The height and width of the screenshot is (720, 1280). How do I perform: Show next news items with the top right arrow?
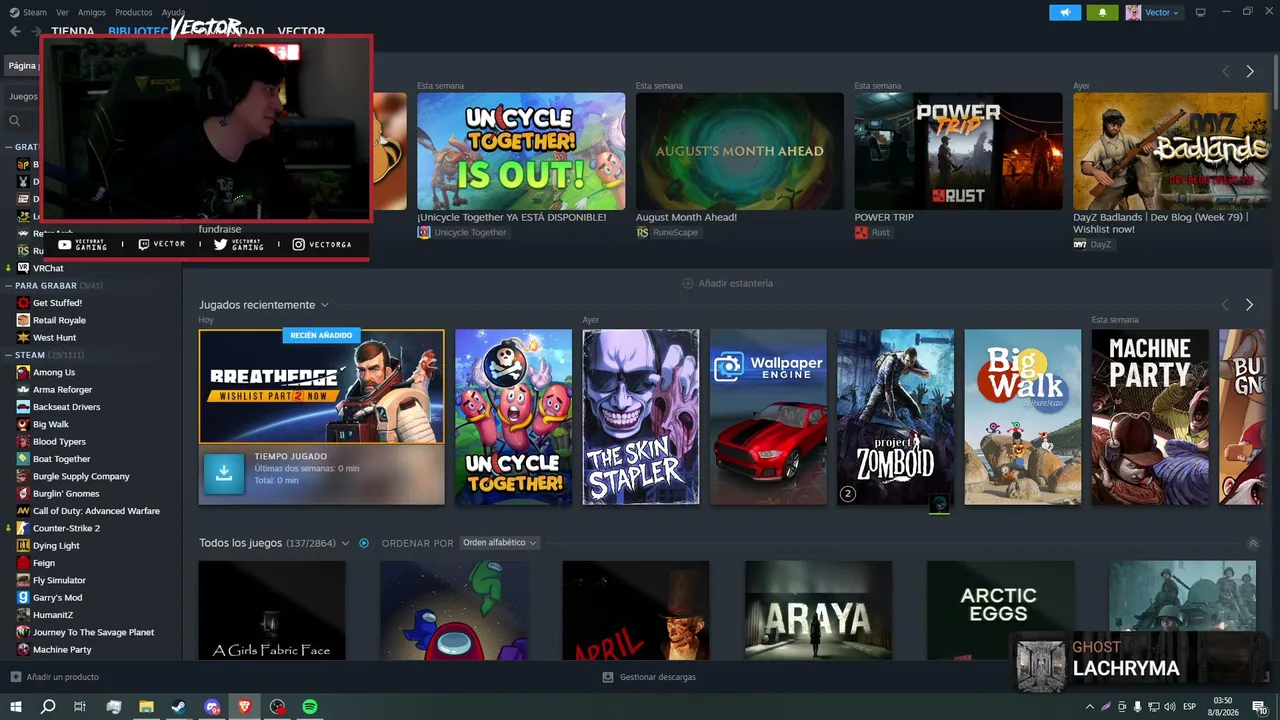[1250, 72]
